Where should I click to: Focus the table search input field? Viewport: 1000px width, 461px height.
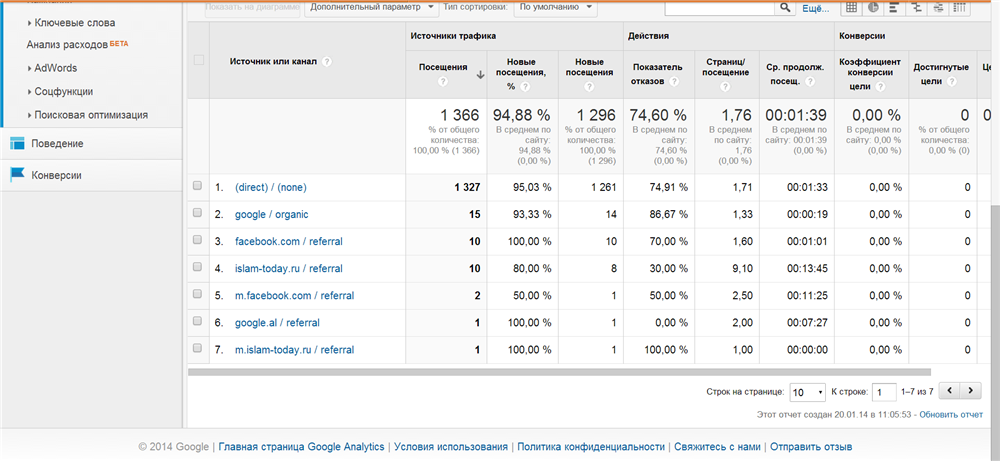[x=721, y=8]
